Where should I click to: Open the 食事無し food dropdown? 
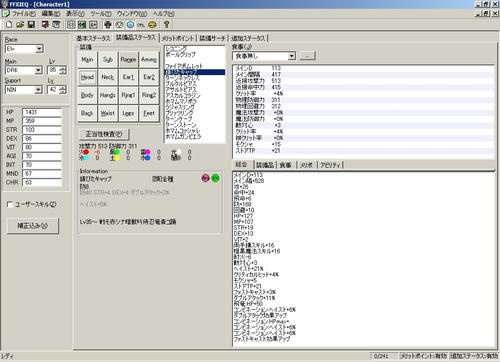pyautogui.click(x=292, y=56)
